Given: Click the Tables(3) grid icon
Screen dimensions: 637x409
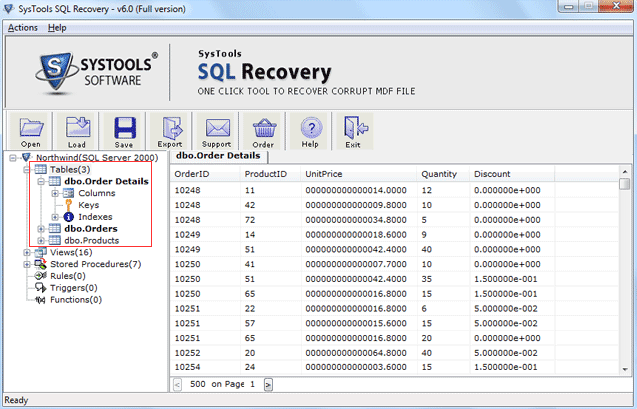Looking at the screenshot, I should coord(40,169).
